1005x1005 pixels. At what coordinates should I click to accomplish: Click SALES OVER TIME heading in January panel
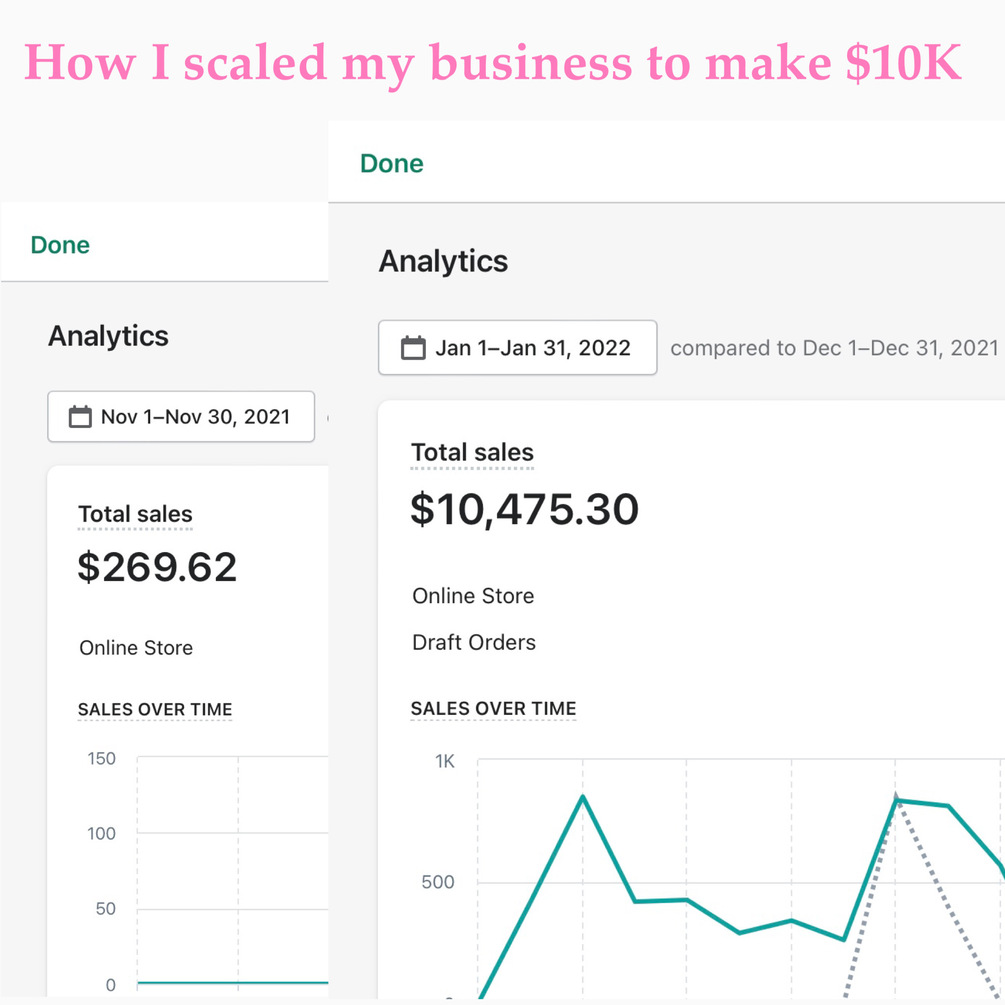(494, 708)
